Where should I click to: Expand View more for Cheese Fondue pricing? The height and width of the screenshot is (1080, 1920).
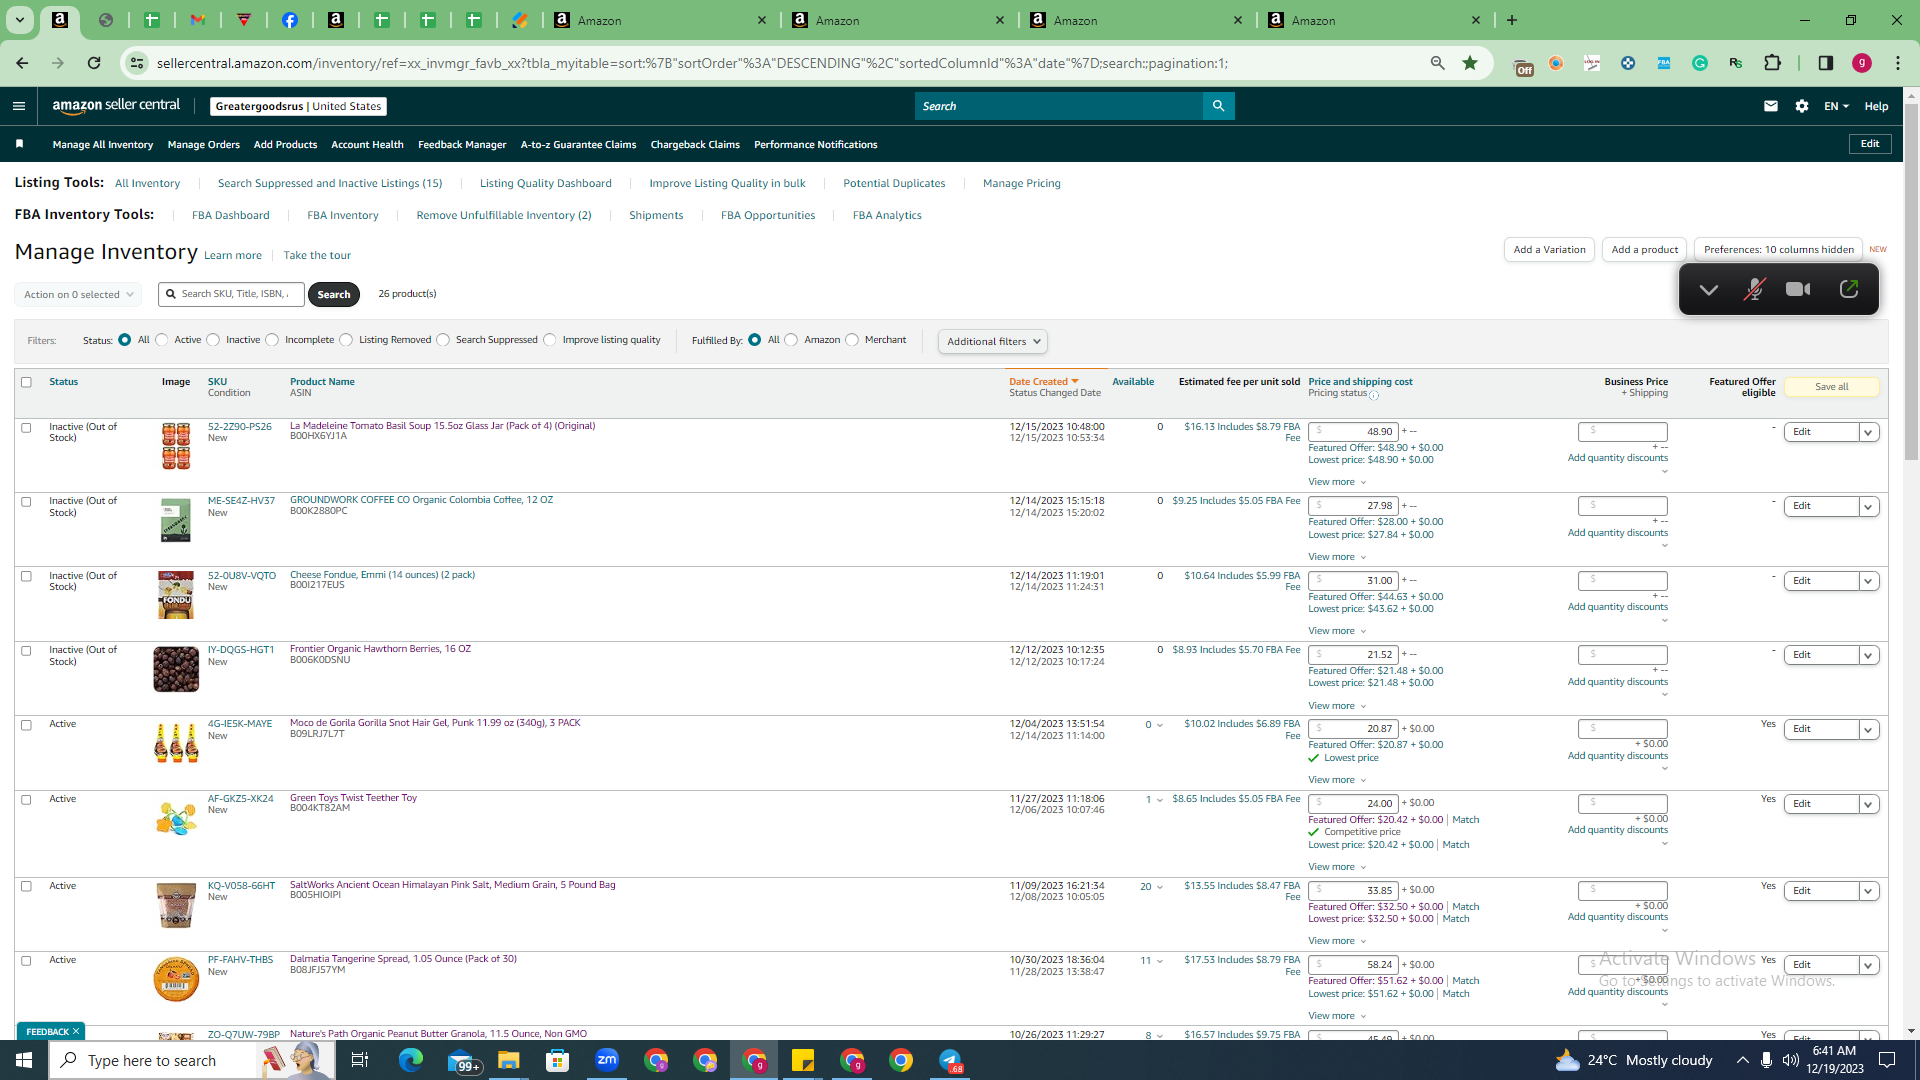(1337, 631)
